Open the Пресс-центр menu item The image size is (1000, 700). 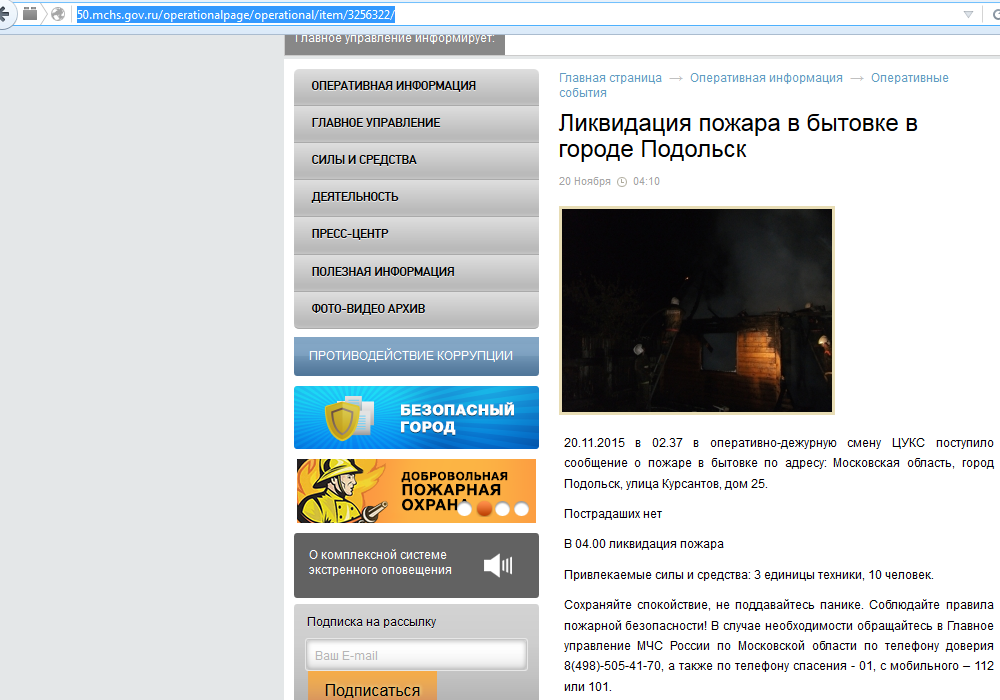coord(416,234)
